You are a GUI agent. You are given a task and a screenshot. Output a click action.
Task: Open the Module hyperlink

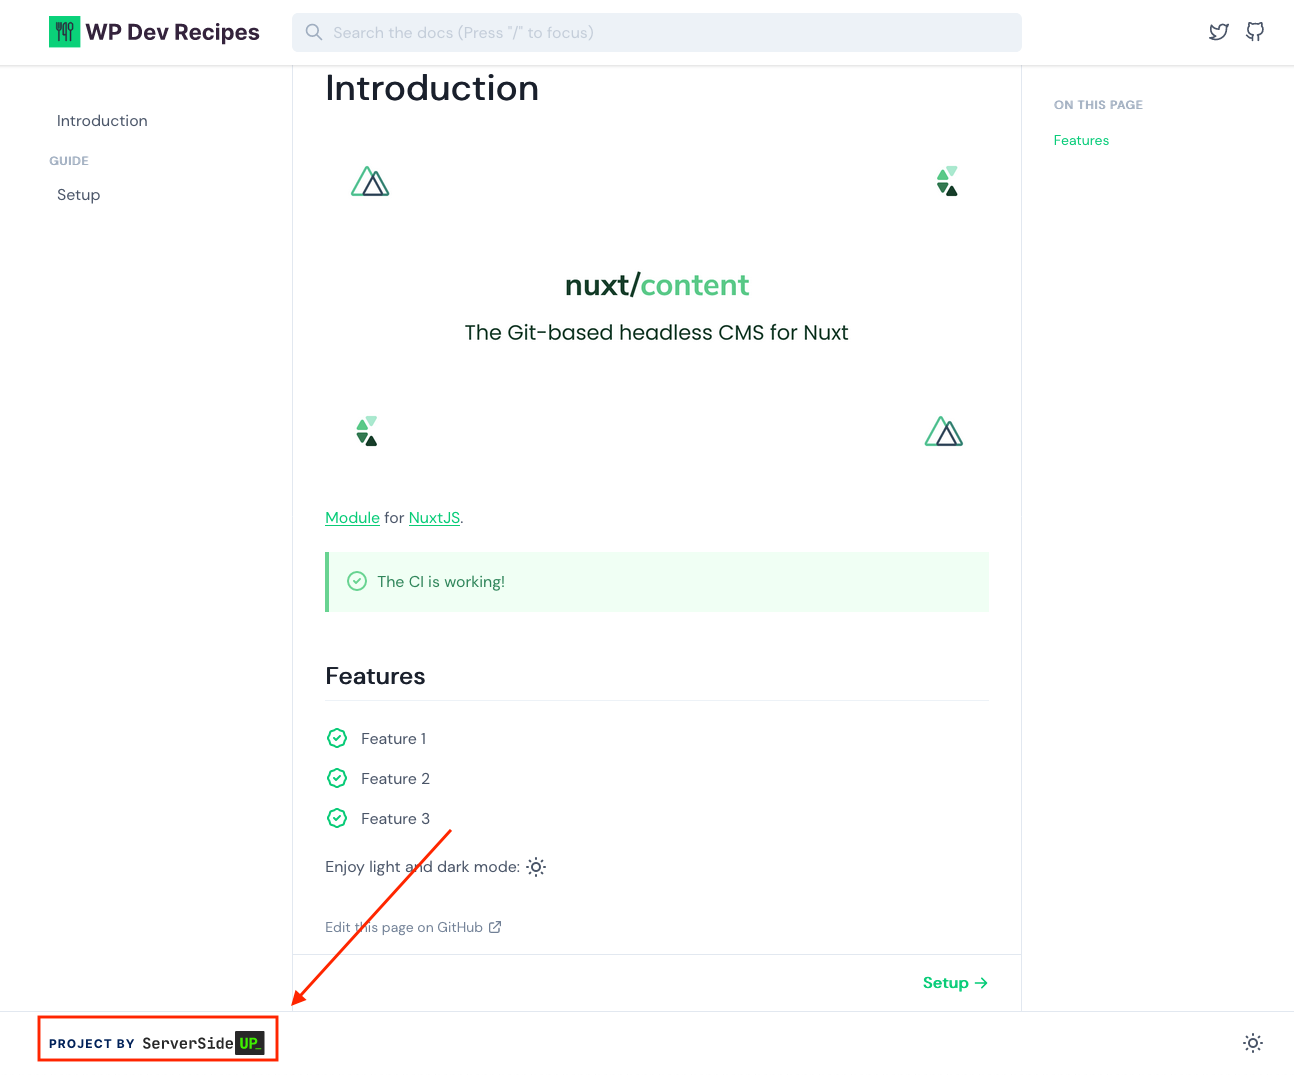[x=352, y=517]
